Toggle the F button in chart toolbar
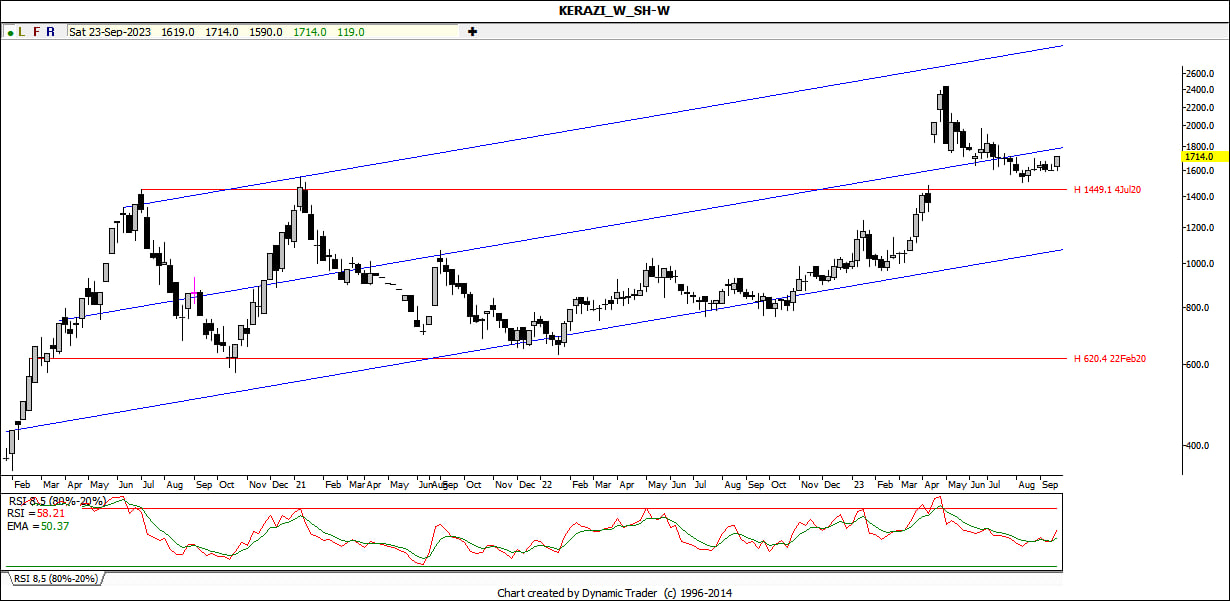The image size is (1230, 601). [x=37, y=32]
